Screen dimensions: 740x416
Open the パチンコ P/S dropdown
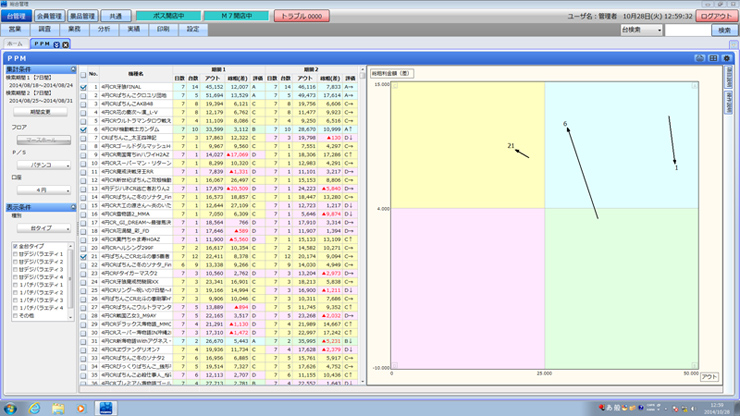(x=44, y=165)
